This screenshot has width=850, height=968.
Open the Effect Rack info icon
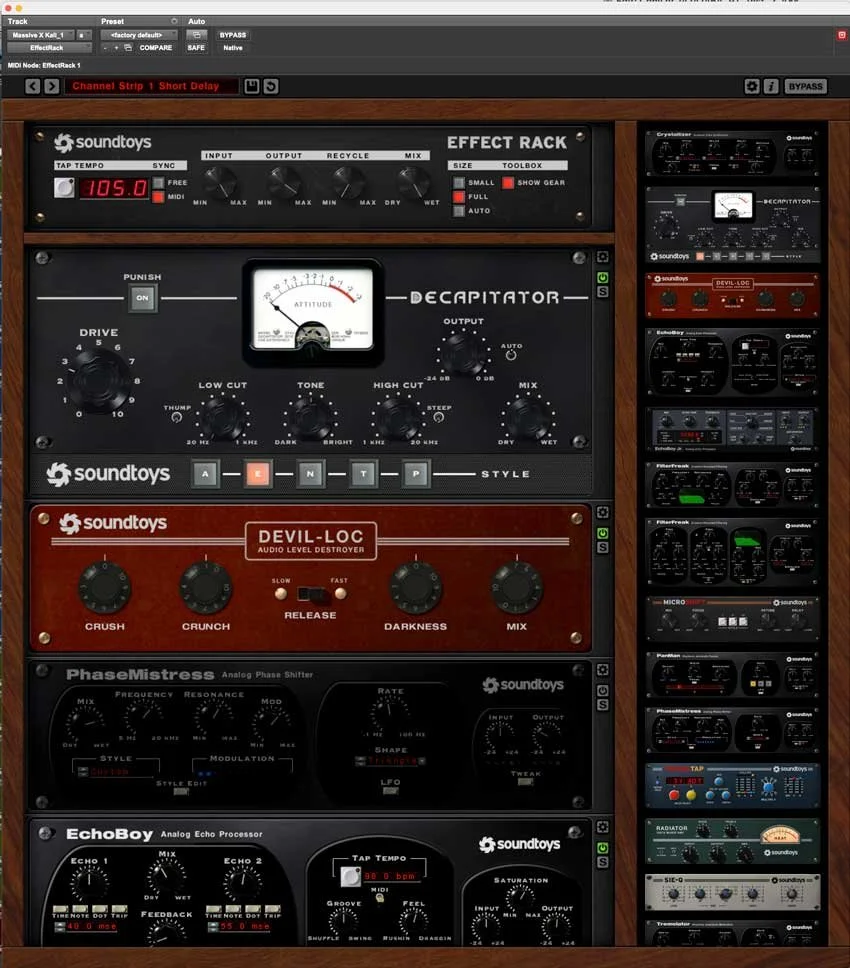(x=770, y=86)
